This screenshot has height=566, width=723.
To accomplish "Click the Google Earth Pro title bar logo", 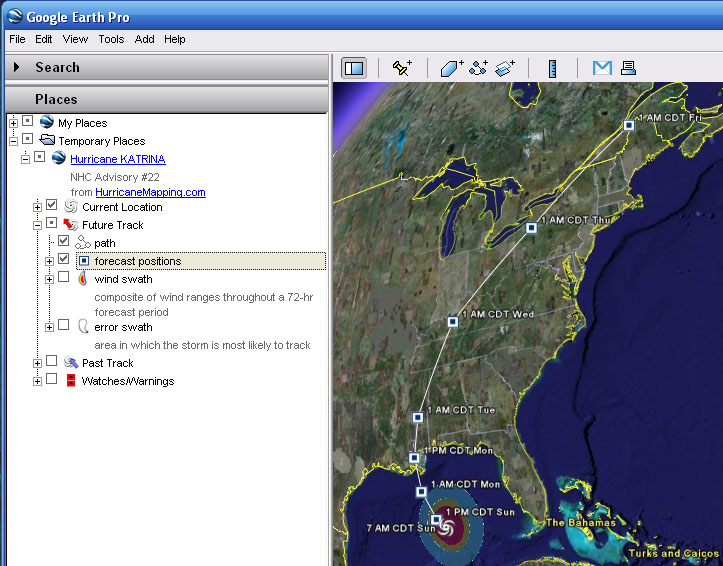I will point(15,16).
